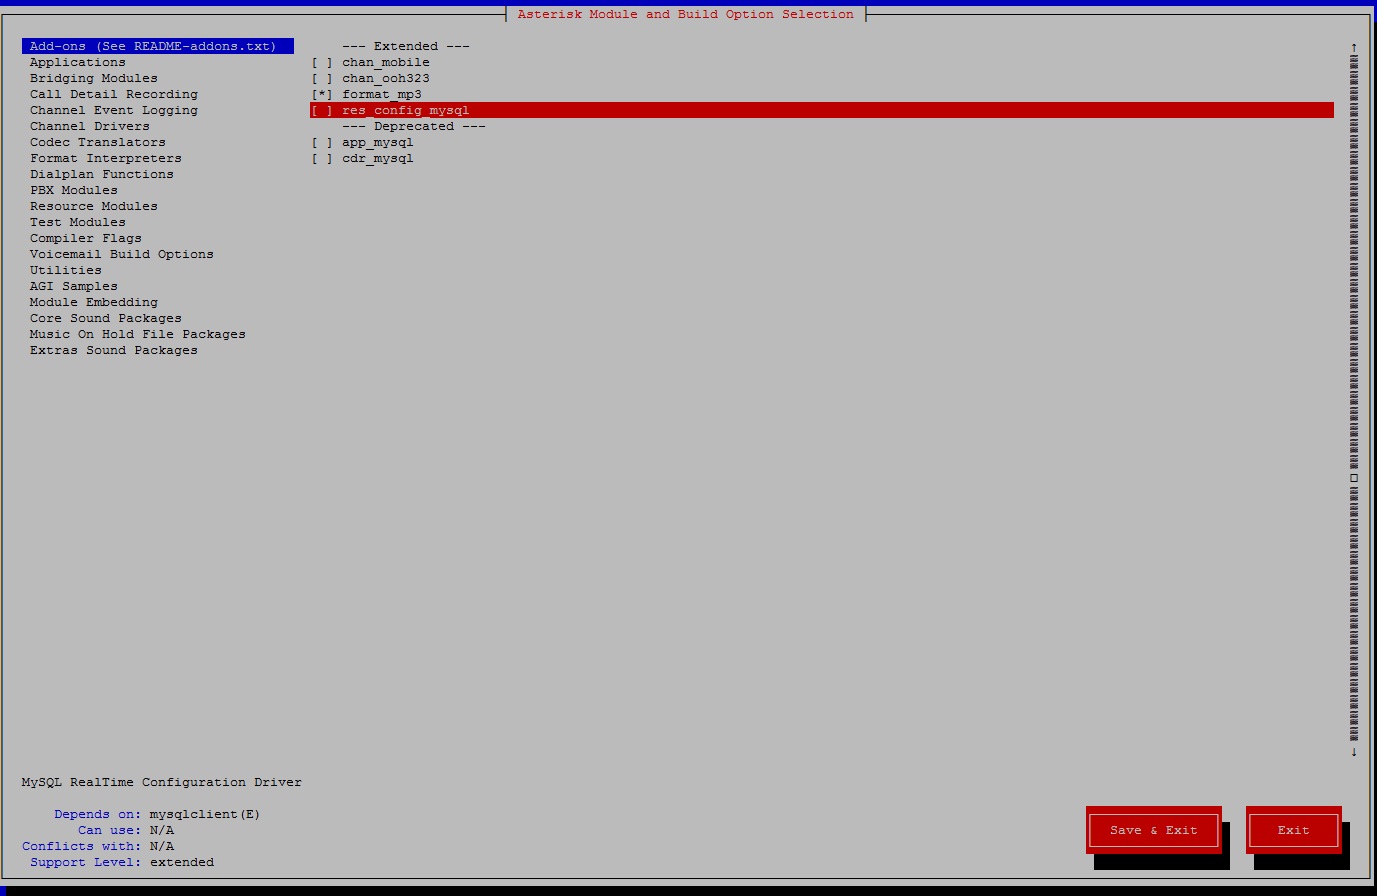Open the Codec Translators section
Image resolution: width=1377 pixels, height=896 pixels.
97,142
